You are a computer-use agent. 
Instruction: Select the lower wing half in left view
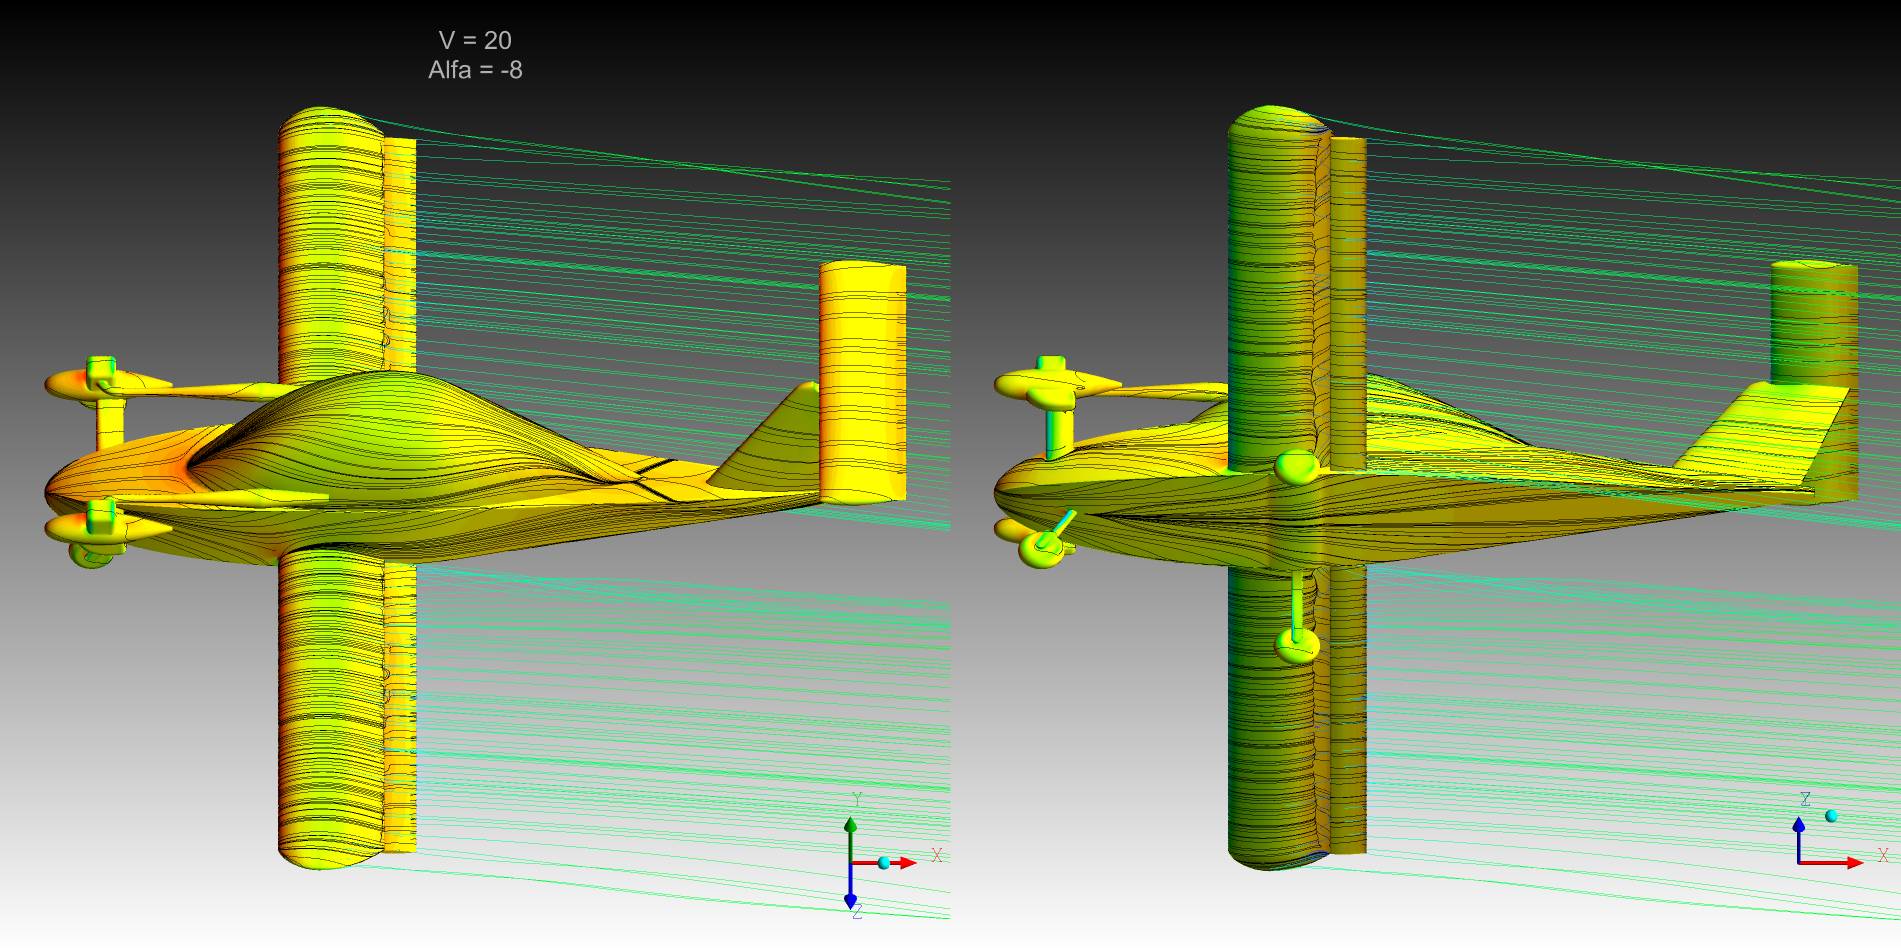(x=330, y=700)
